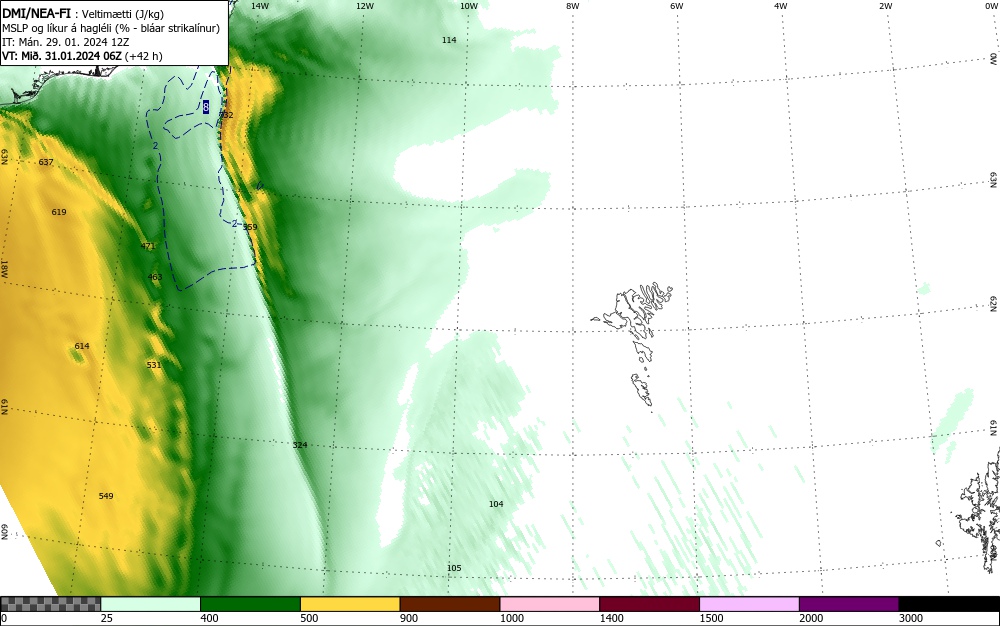Click the 104 map value

[496, 504]
